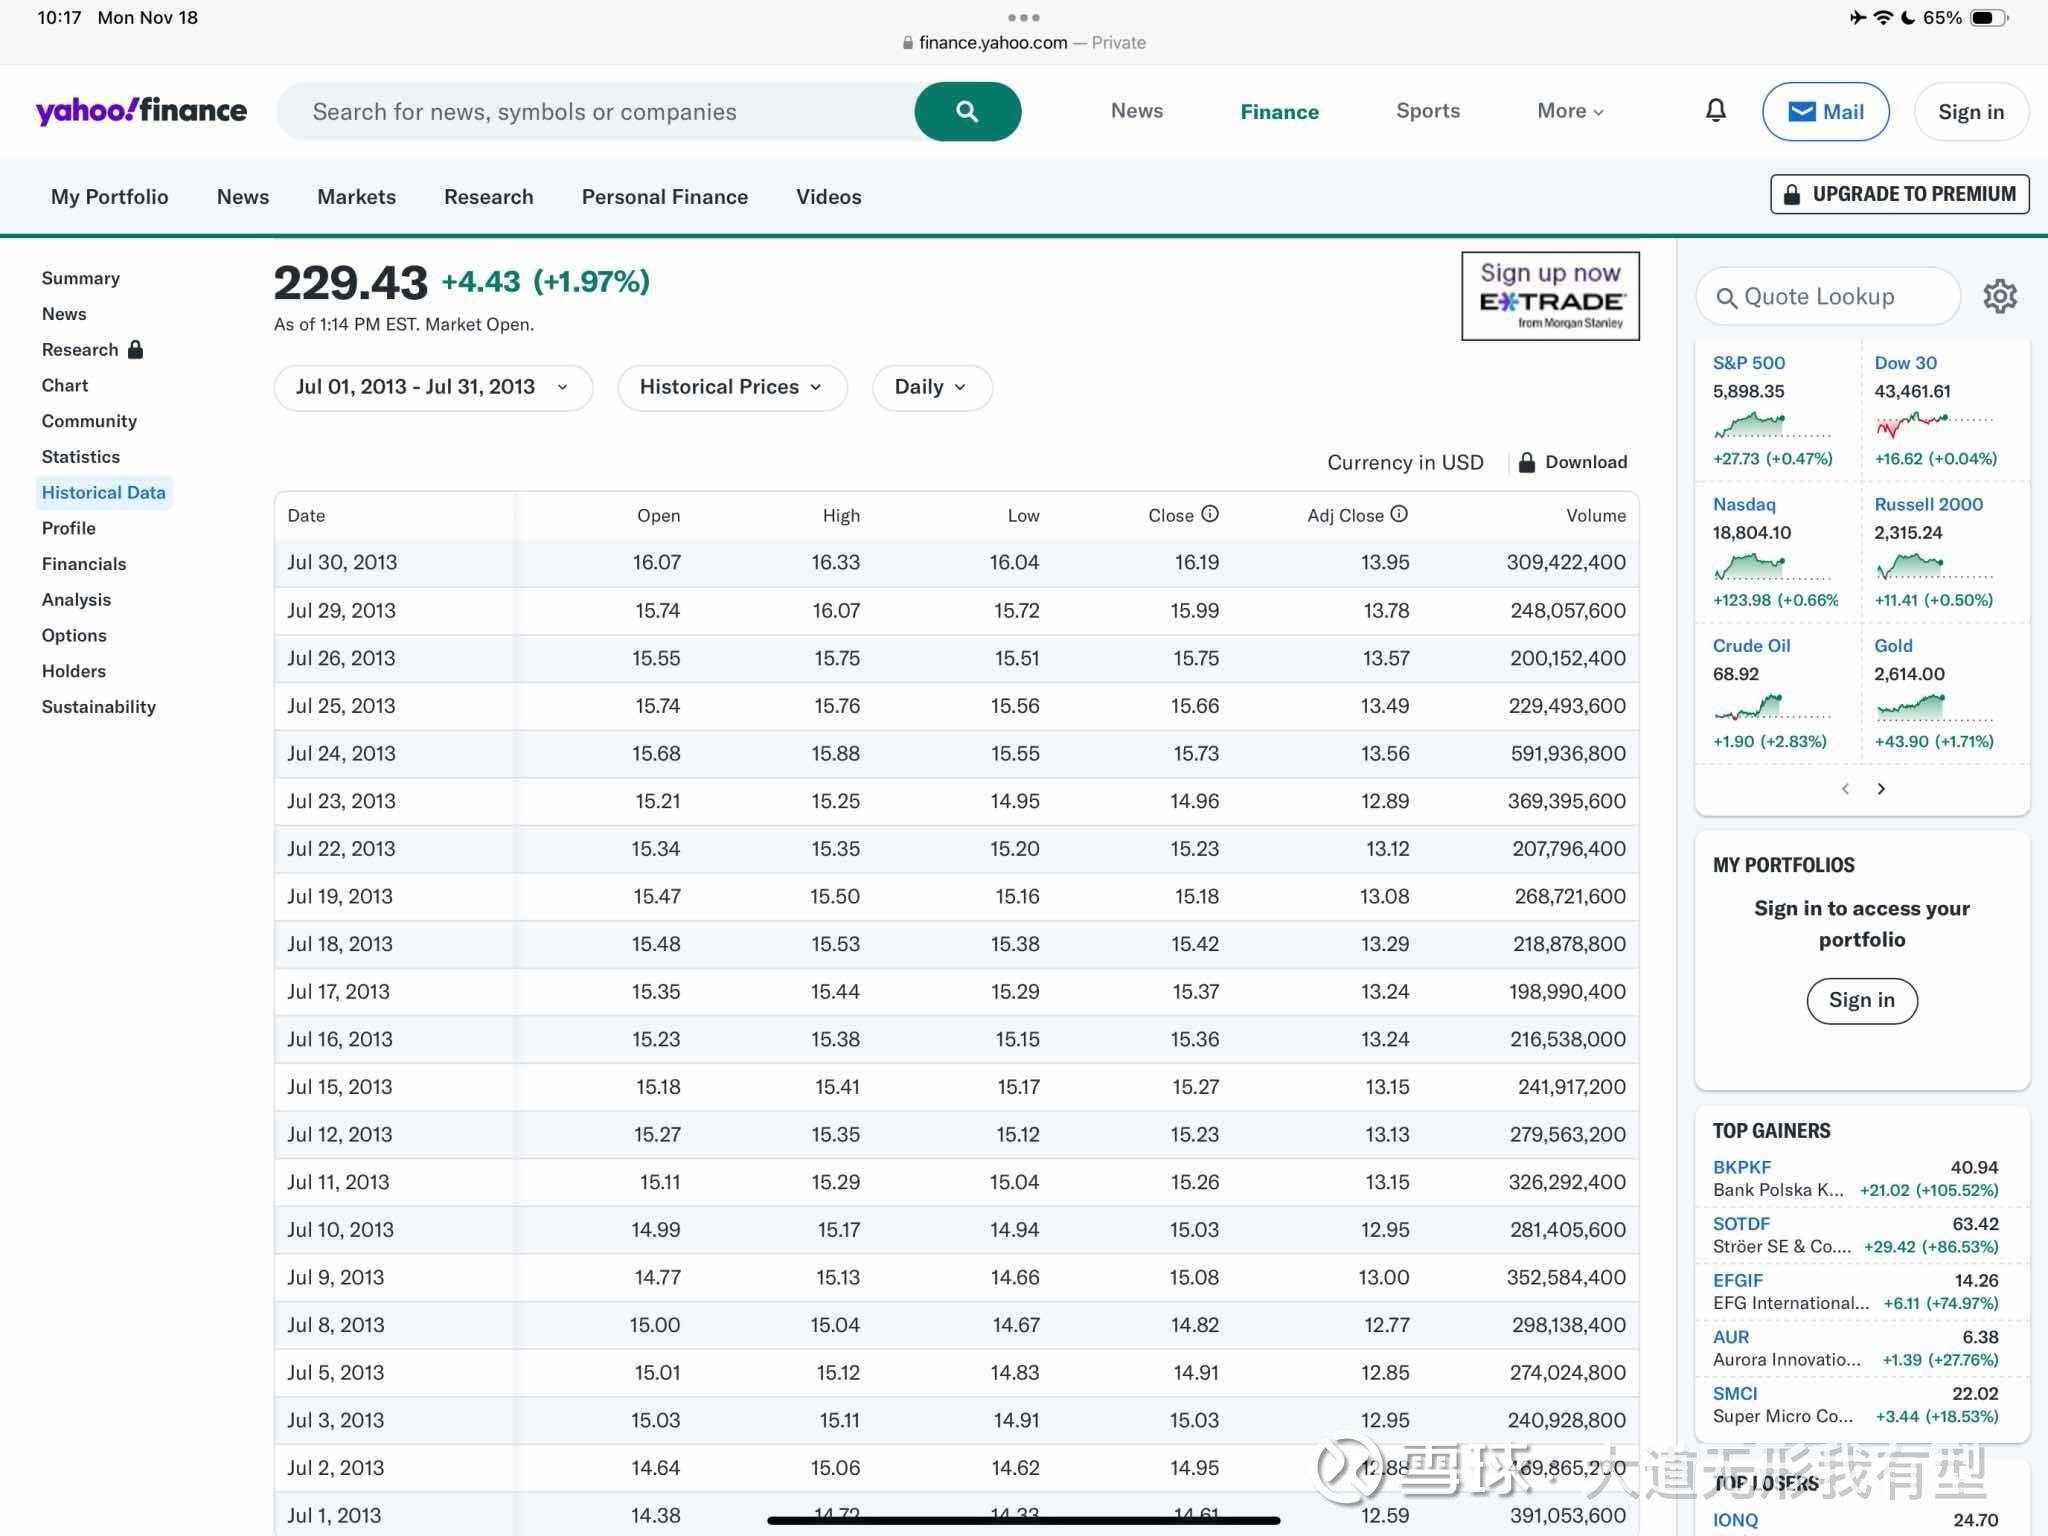2048x1536 pixels.
Task: Open the Historical Prices dropdown
Action: 732,387
